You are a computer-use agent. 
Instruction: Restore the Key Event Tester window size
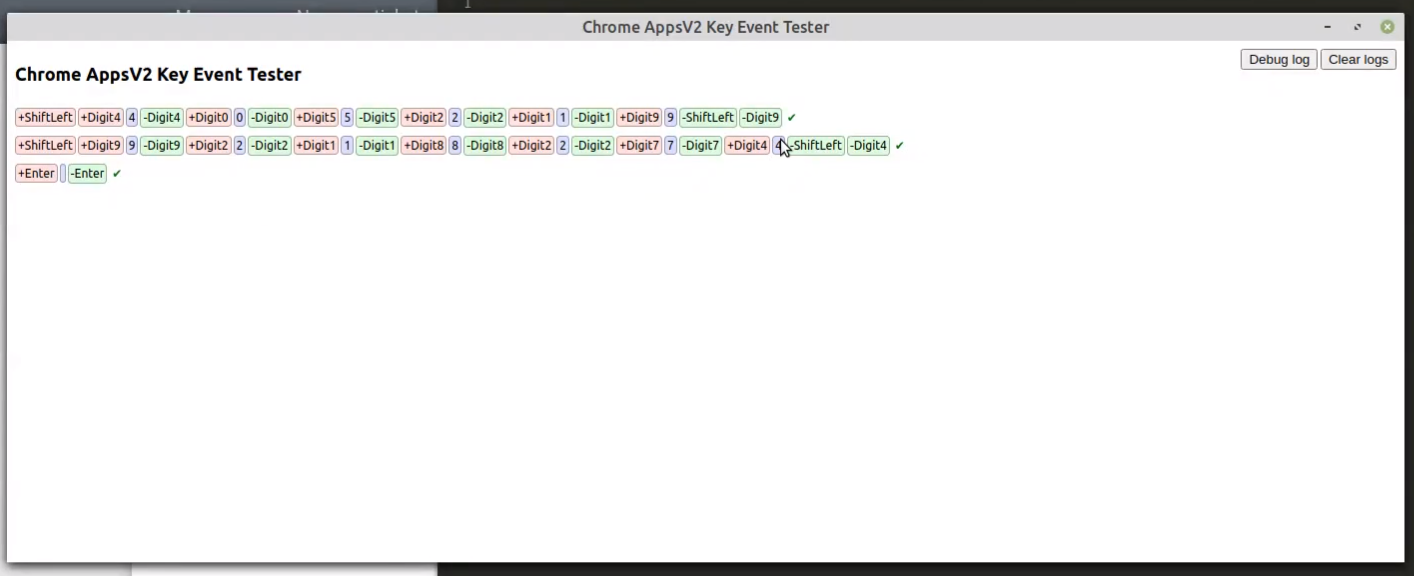point(1357,27)
